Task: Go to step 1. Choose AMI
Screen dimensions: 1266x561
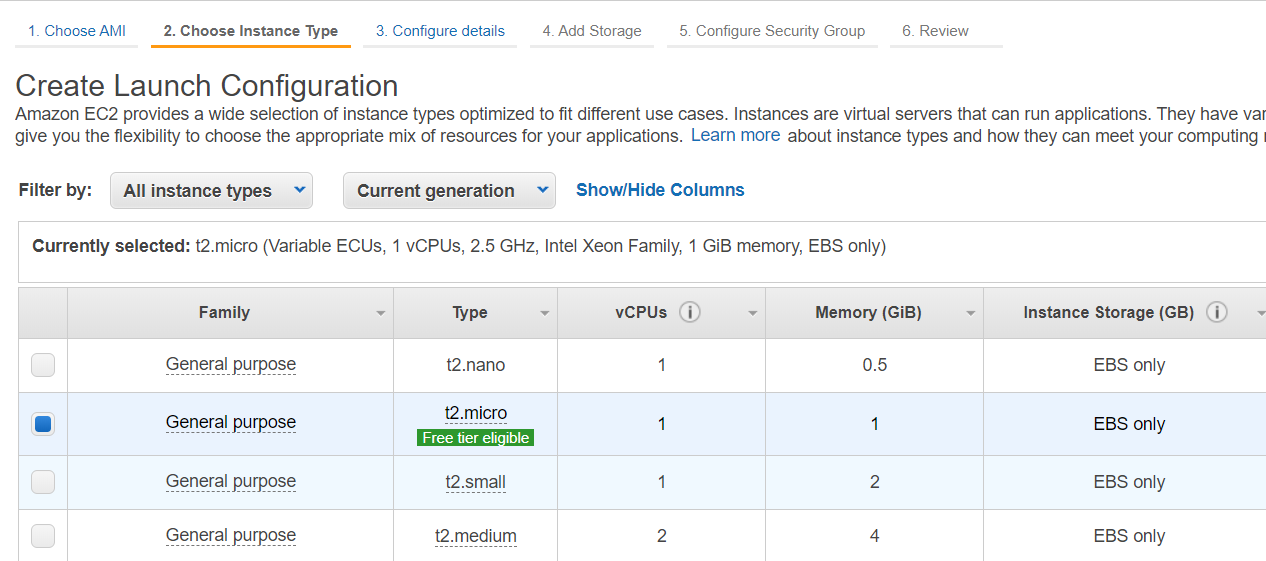Action: [77, 31]
